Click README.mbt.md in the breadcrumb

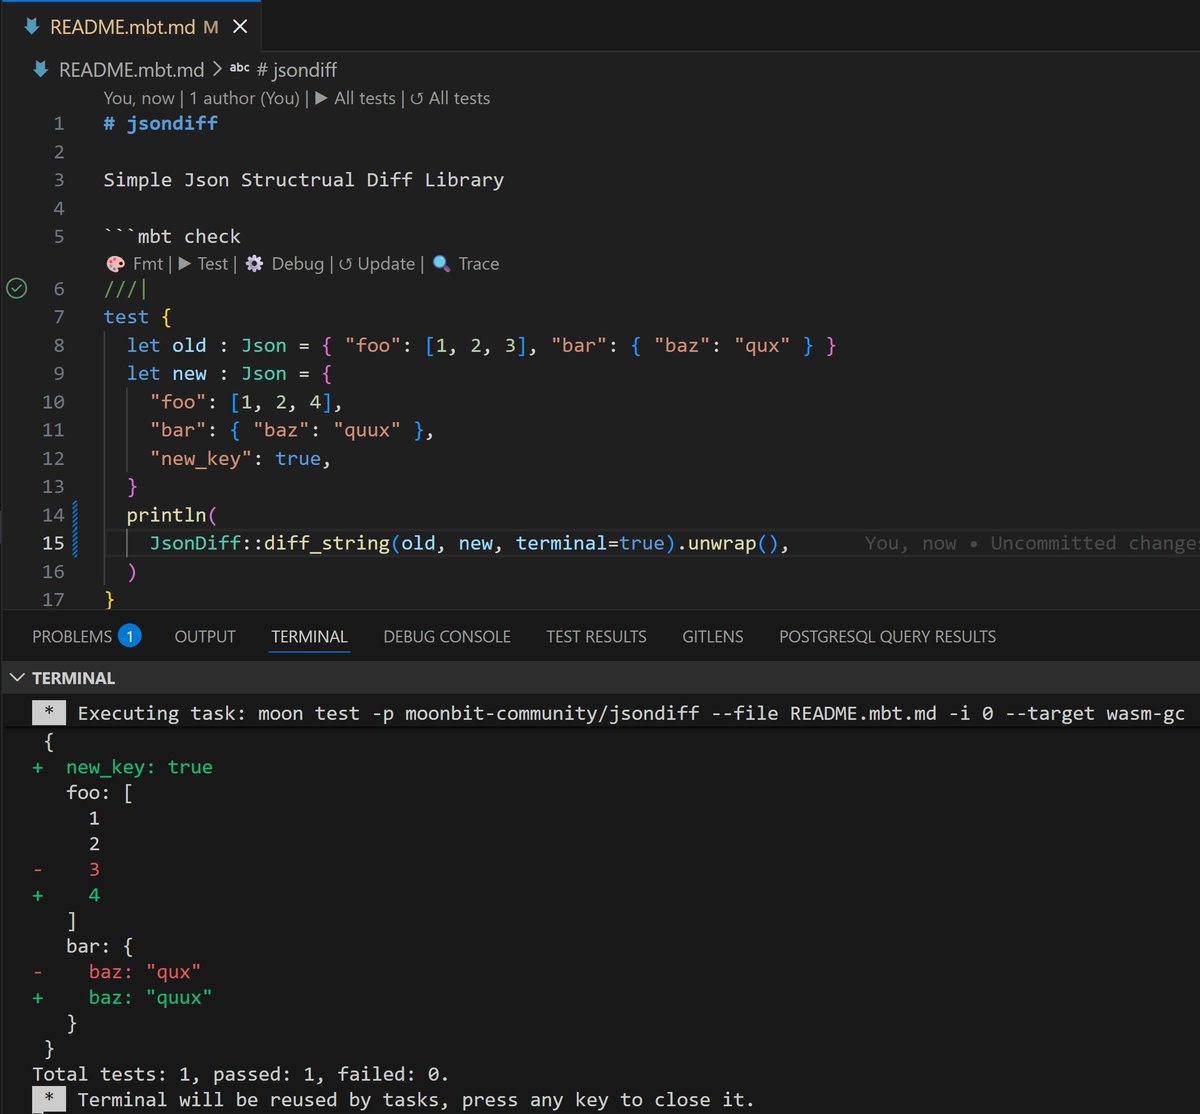point(131,69)
